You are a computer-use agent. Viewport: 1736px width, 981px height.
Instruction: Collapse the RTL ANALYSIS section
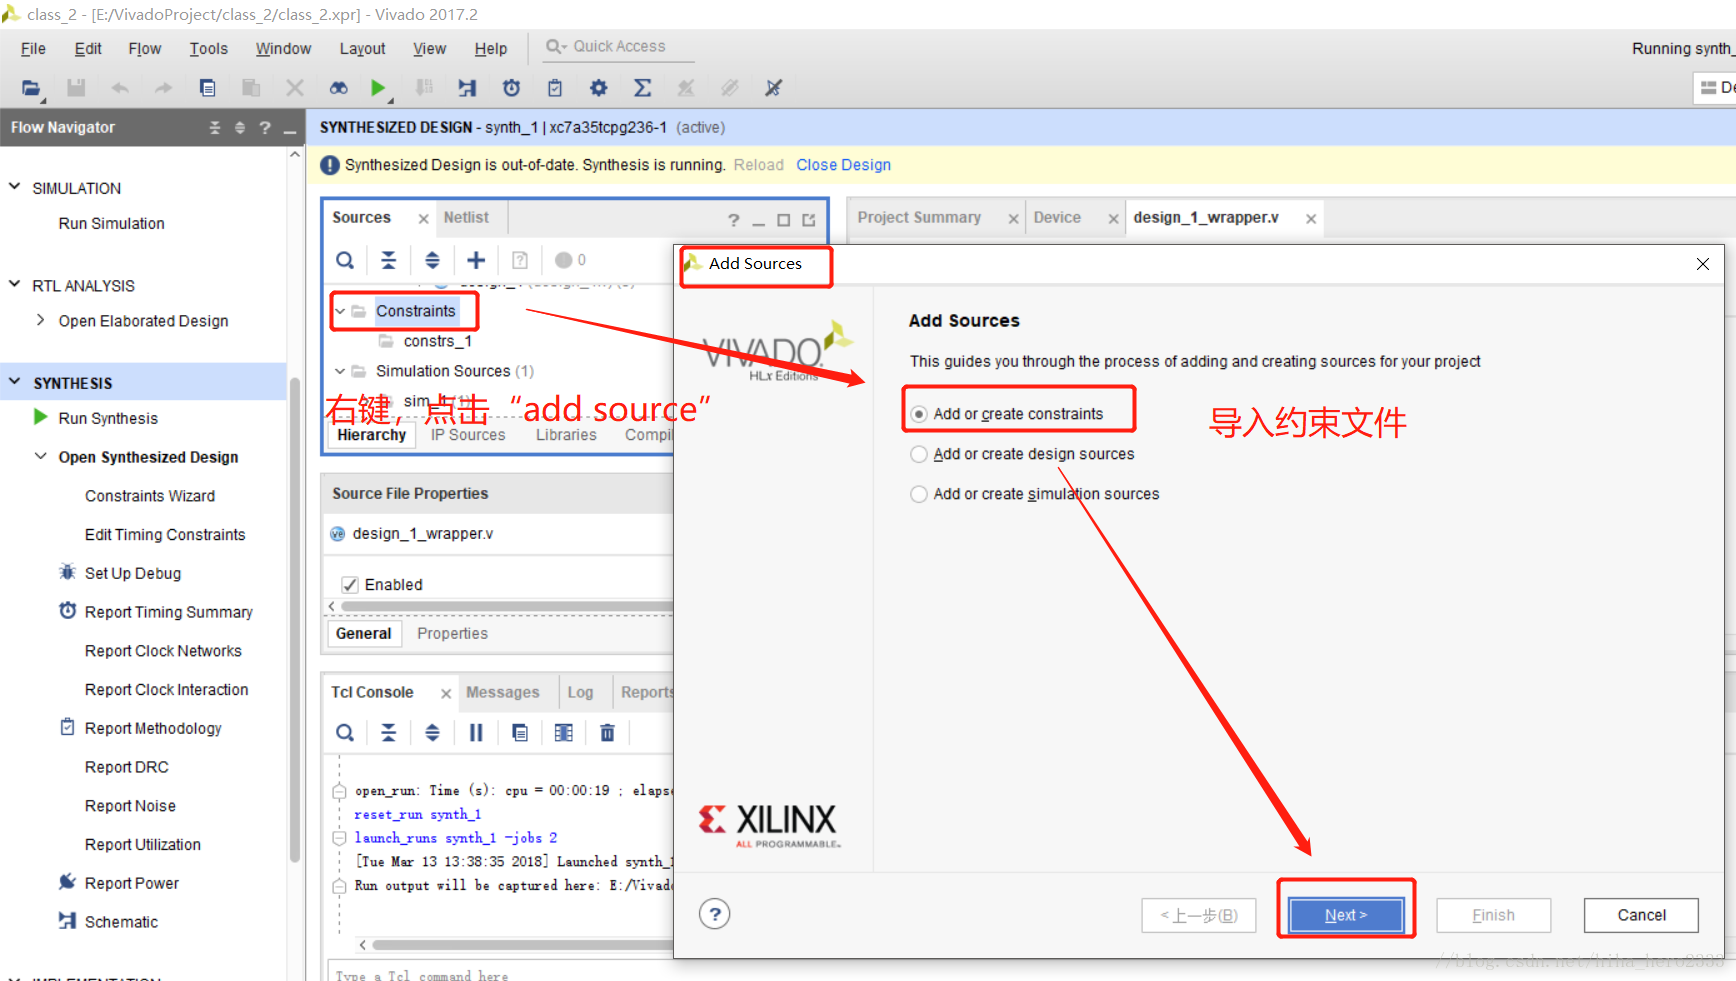tap(15, 285)
